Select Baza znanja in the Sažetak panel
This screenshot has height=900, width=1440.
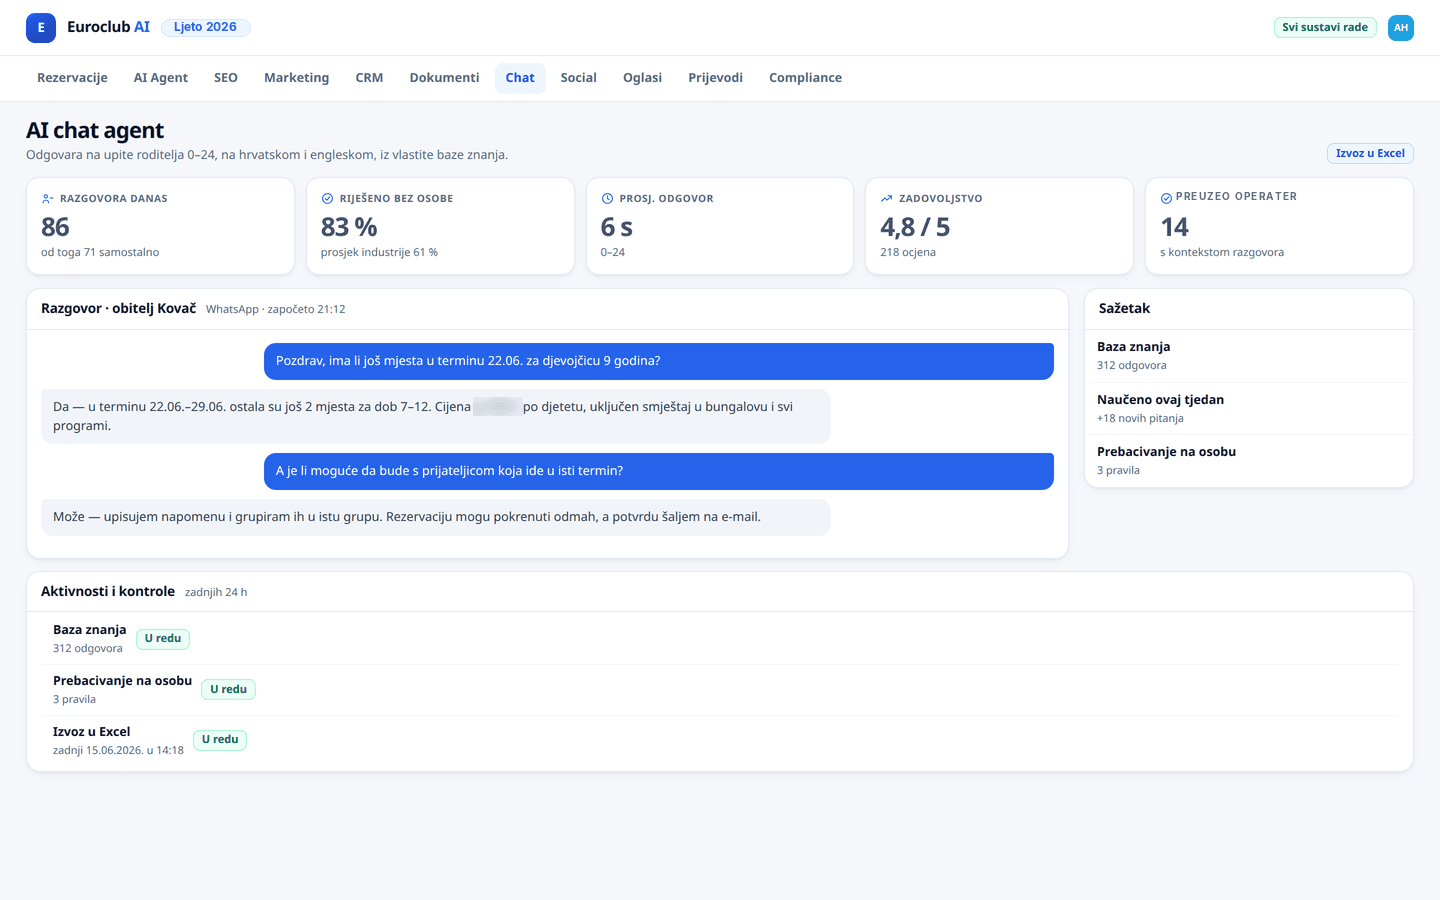tap(1249, 356)
